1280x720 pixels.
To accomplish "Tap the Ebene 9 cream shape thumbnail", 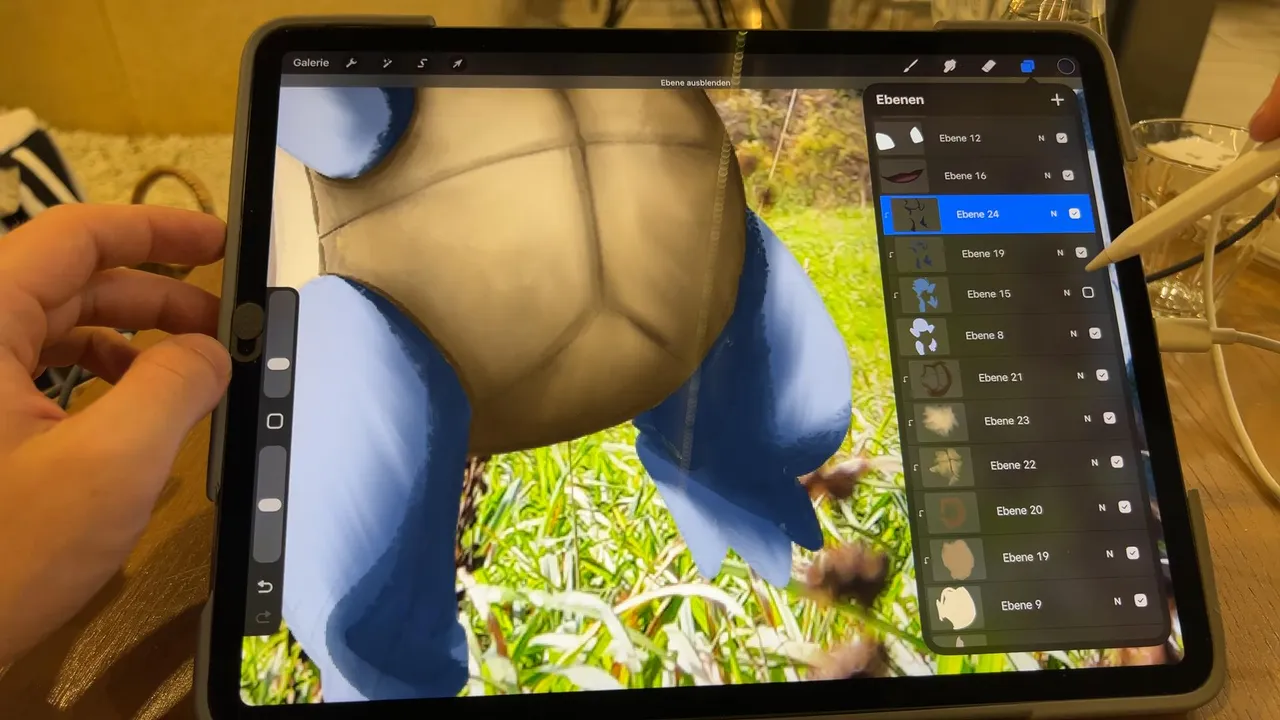I will pyautogui.click(x=956, y=608).
